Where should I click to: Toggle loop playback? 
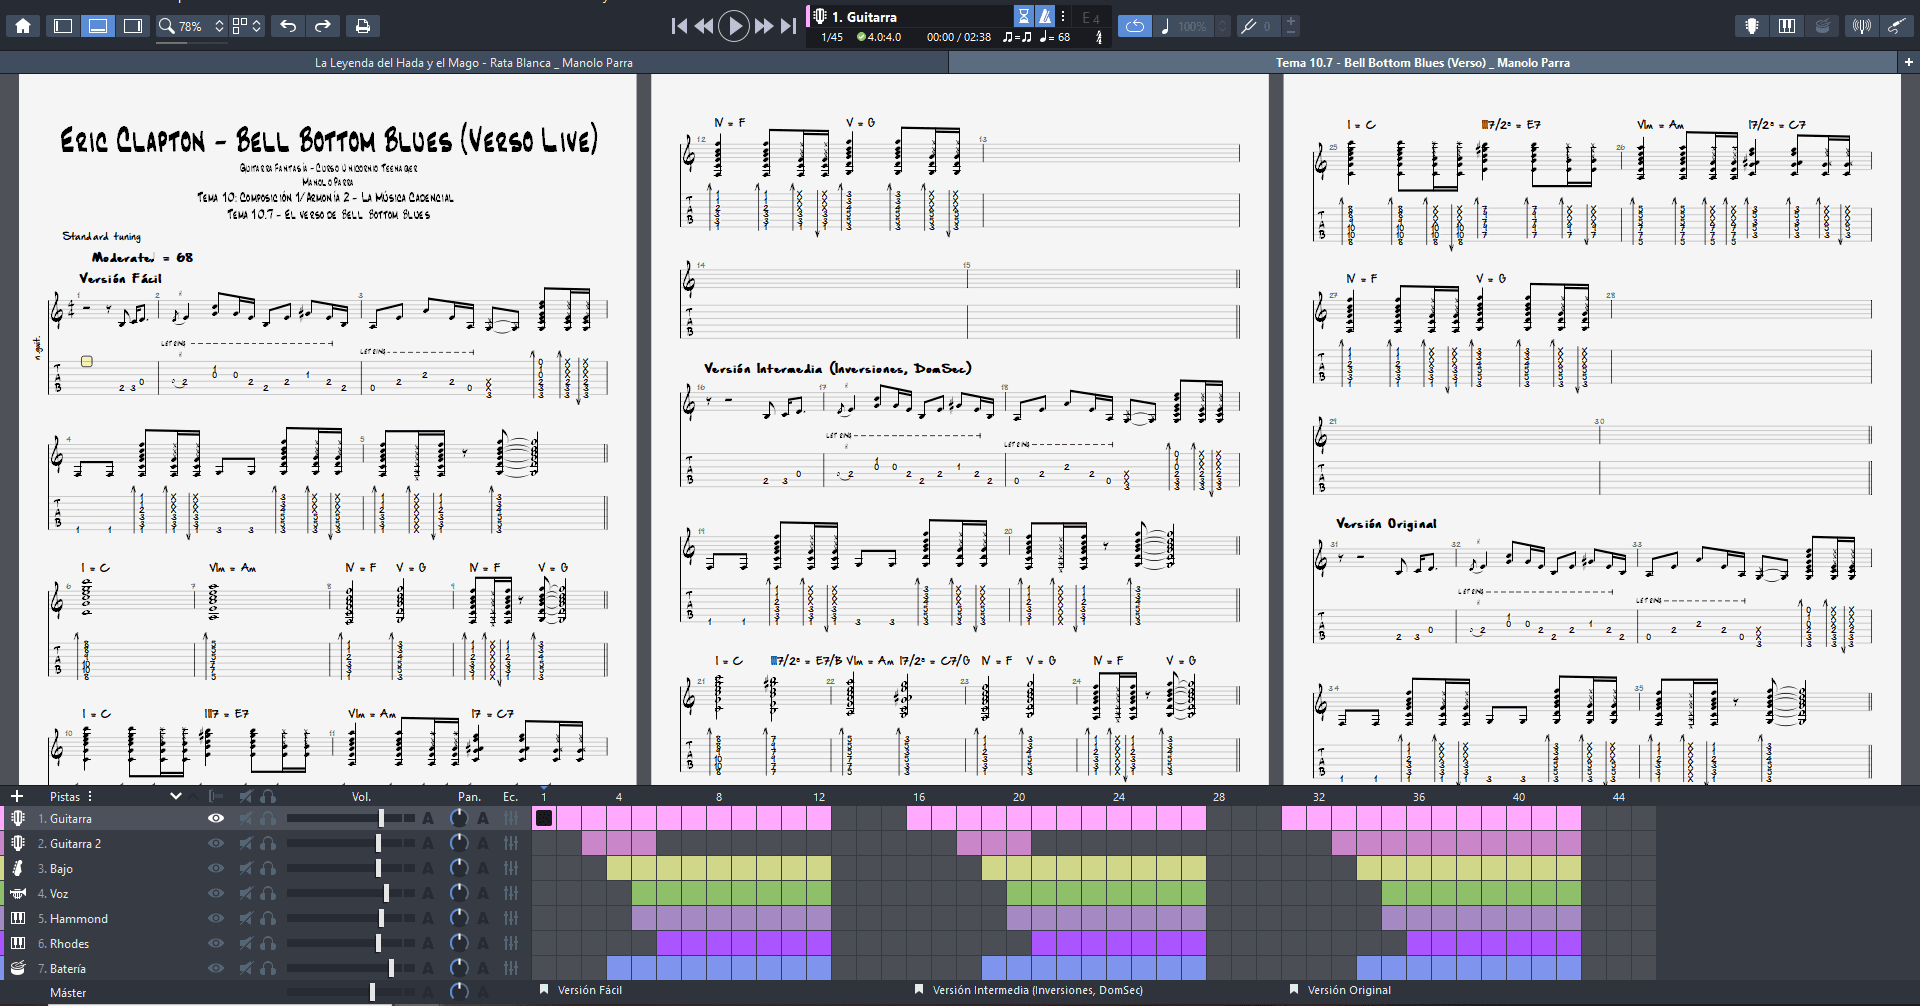[x=1135, y=26]
